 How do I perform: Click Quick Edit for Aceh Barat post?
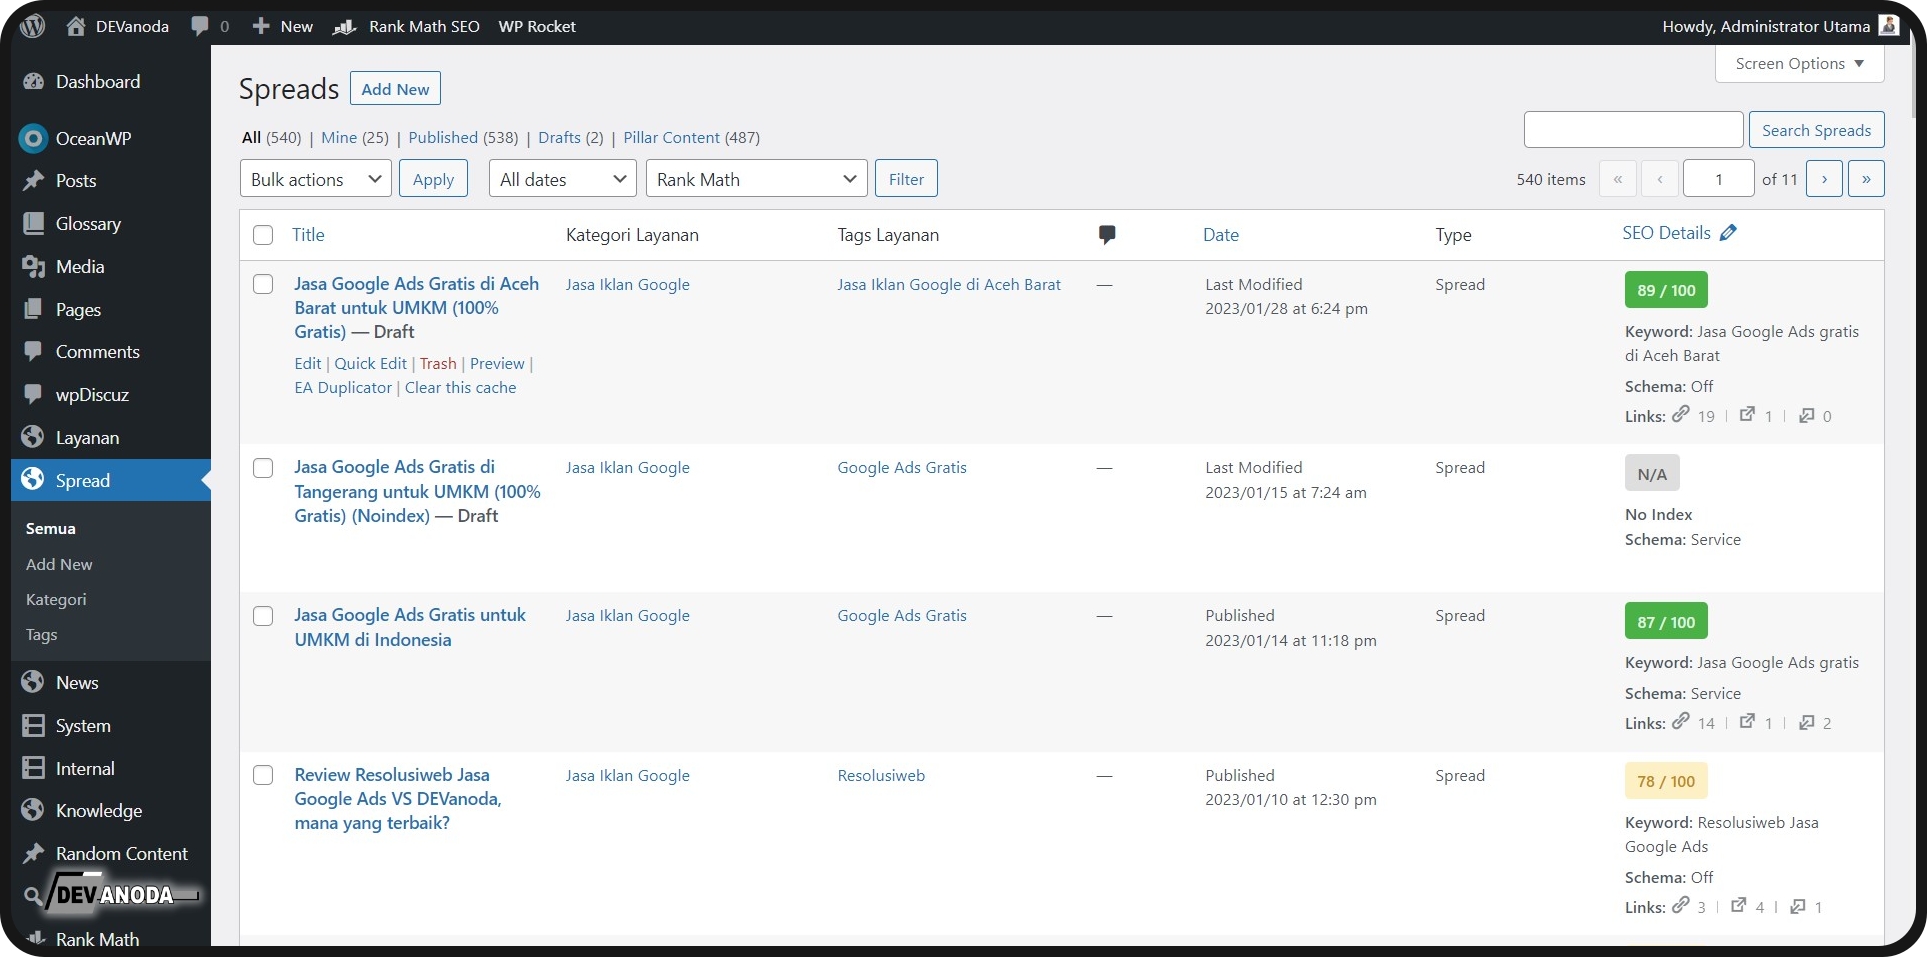click(x=370, y=364)
